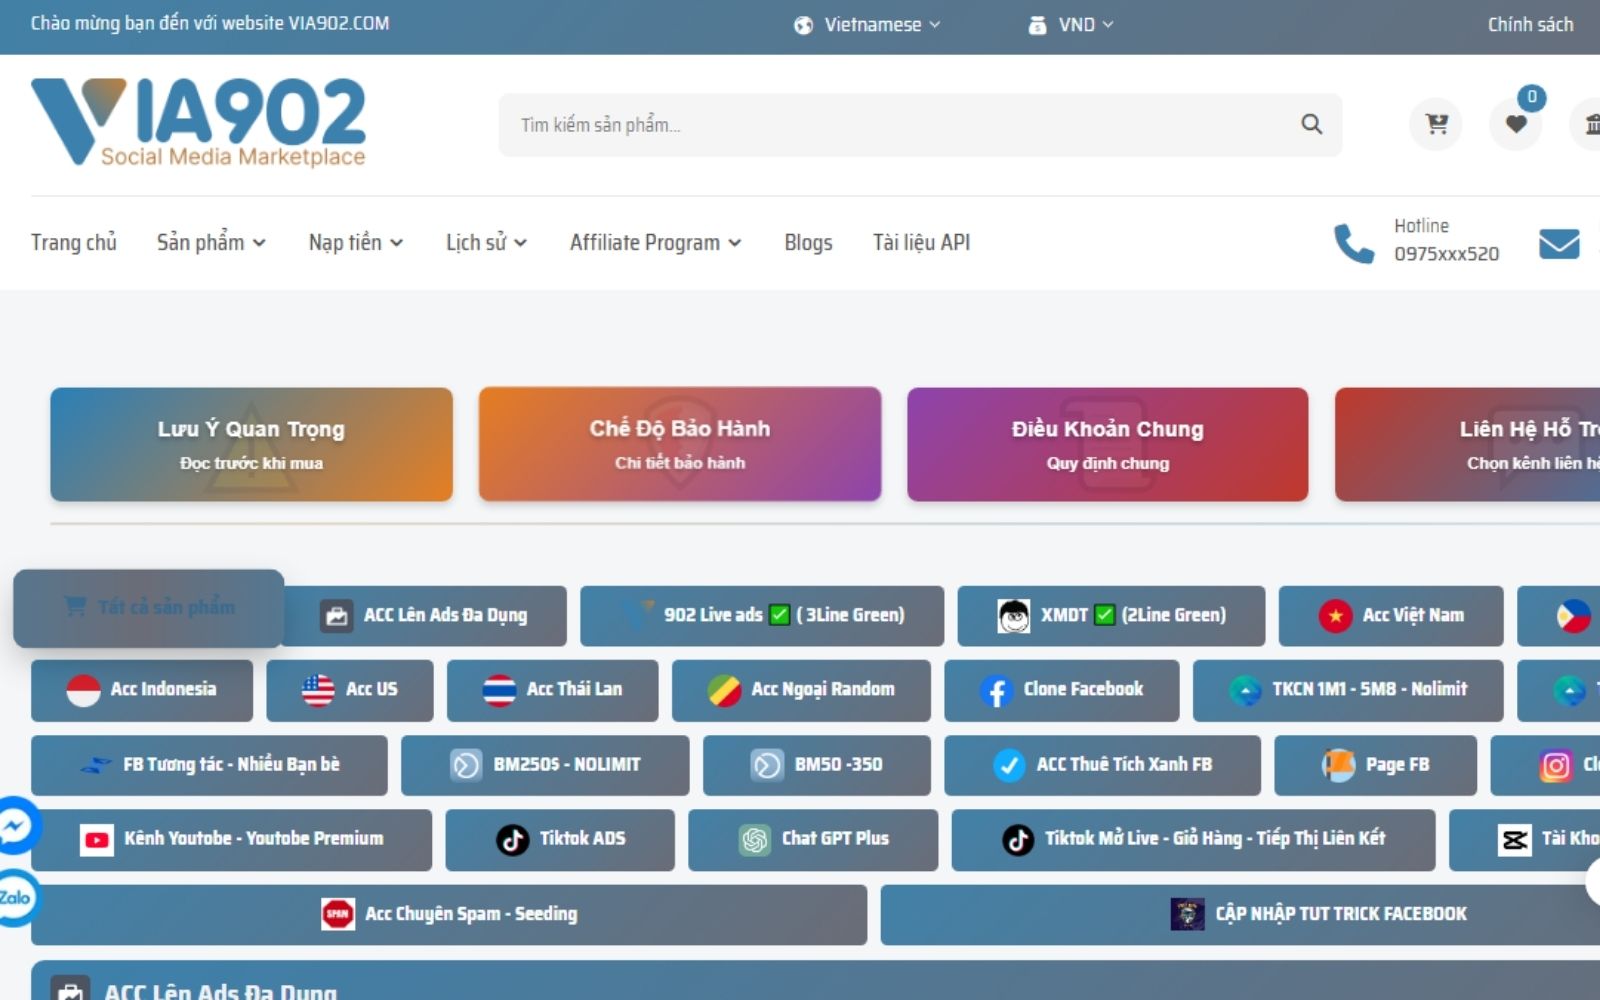Click the Hotline phone icon
Image resolution: width=1600 pixels, height=1000 pixels.
tap(1354, 243)
